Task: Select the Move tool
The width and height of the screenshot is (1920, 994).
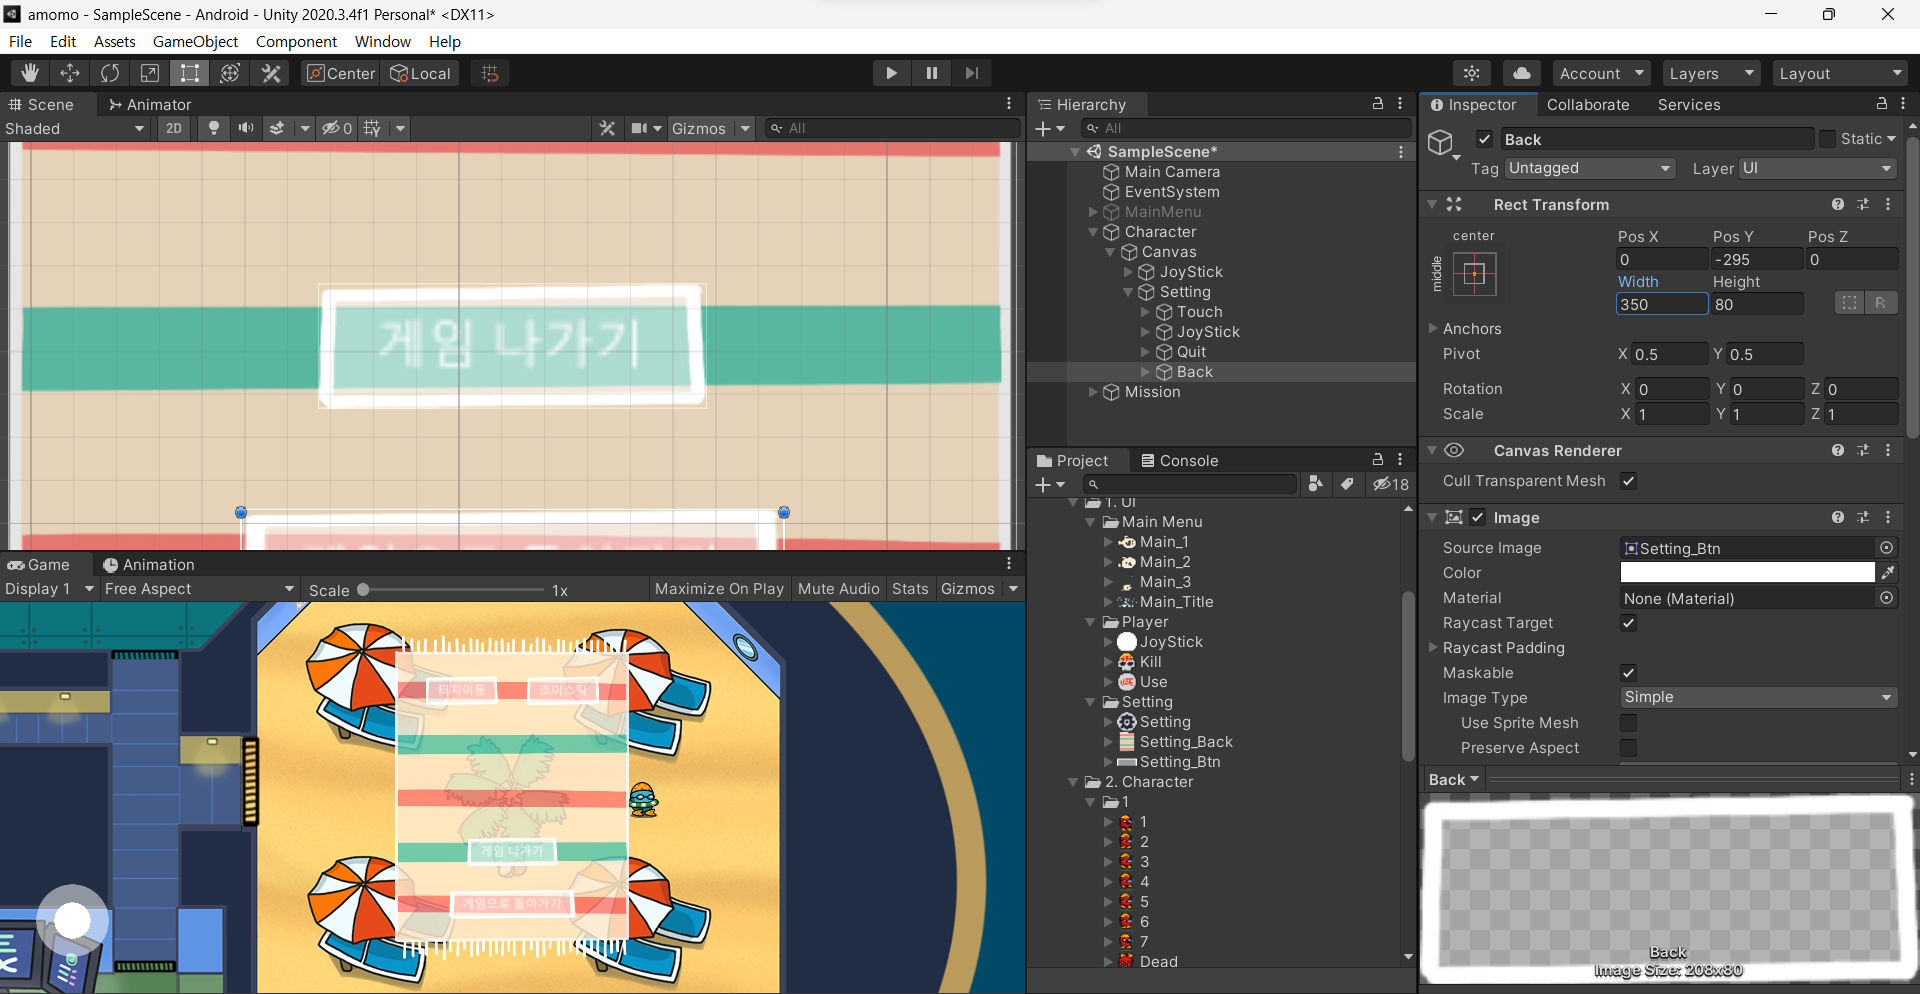Action: point(70,73)
